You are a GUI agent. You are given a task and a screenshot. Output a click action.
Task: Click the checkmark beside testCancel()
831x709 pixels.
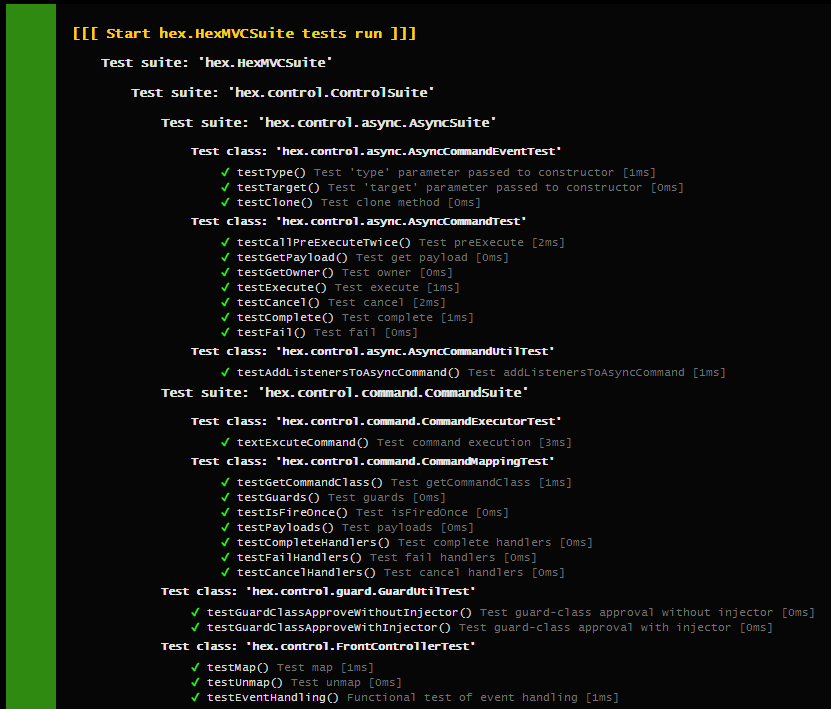pos(225,302)
